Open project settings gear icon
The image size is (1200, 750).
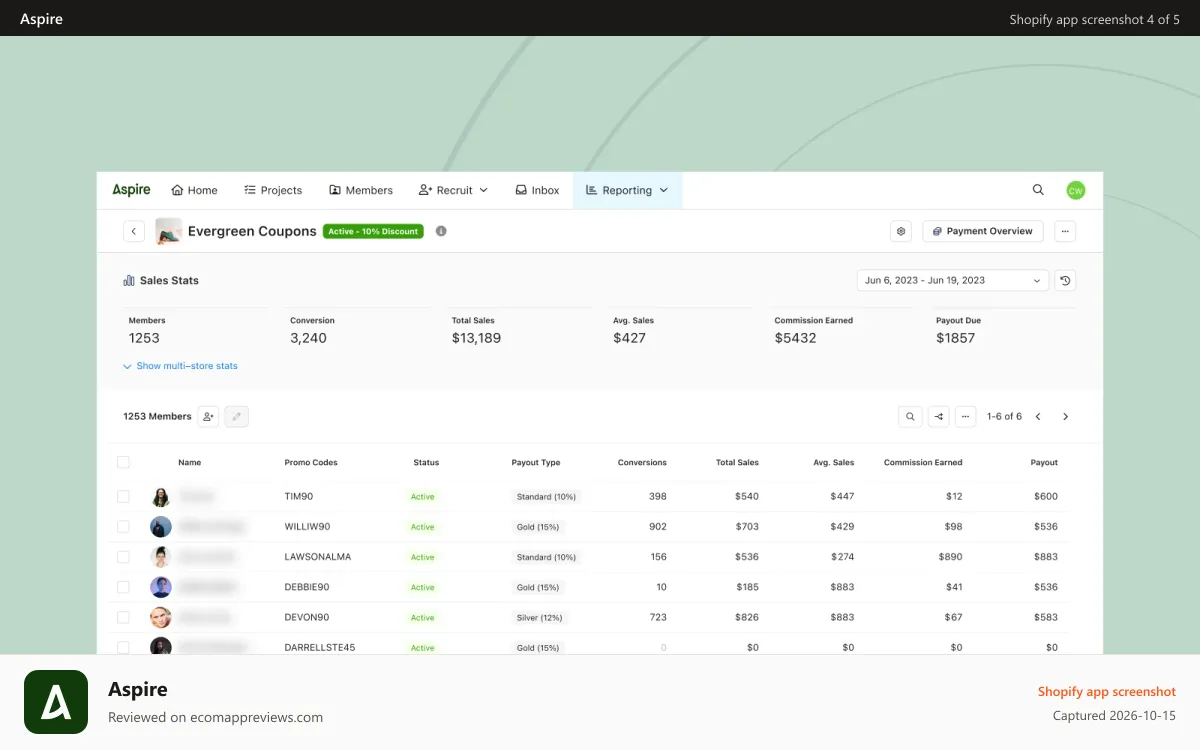point(901,231)
